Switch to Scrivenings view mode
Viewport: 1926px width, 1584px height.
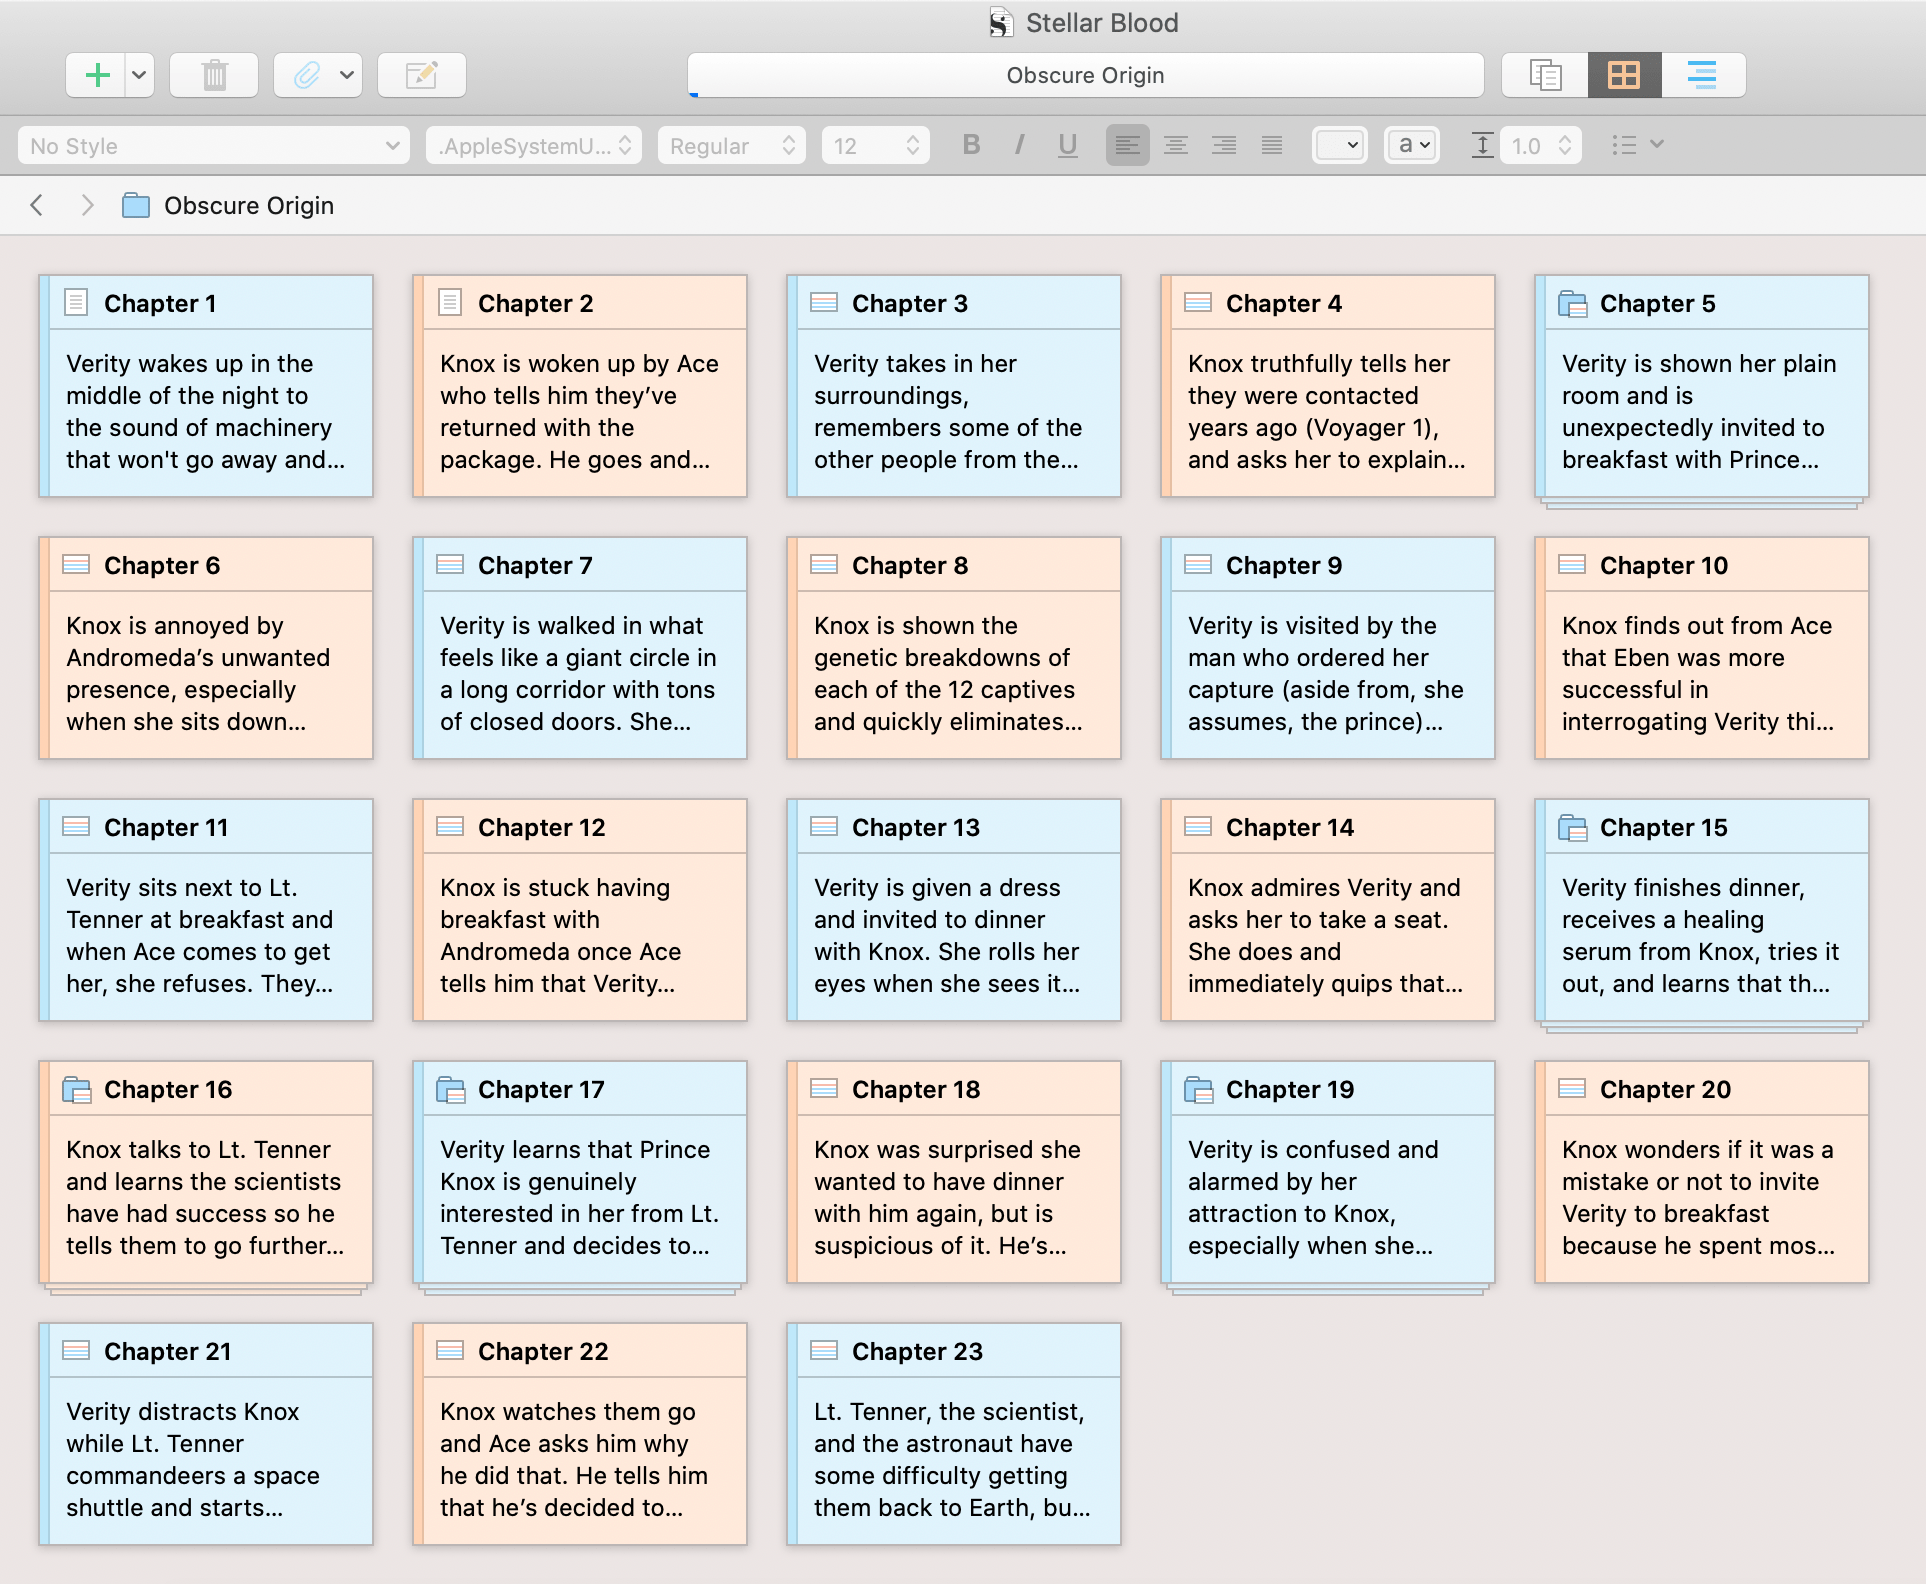tap(1545, 75)
